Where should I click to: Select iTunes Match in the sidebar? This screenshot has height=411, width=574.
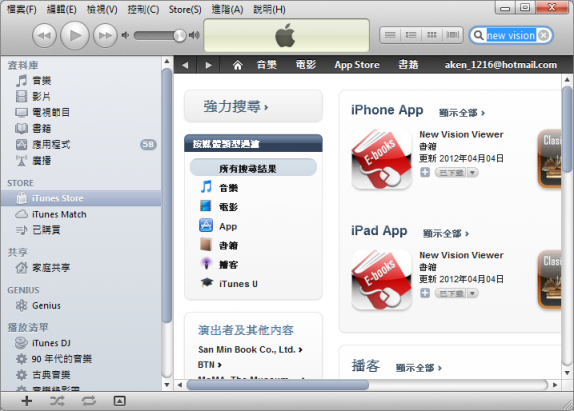pyautogui.click(x=59, y=214)
